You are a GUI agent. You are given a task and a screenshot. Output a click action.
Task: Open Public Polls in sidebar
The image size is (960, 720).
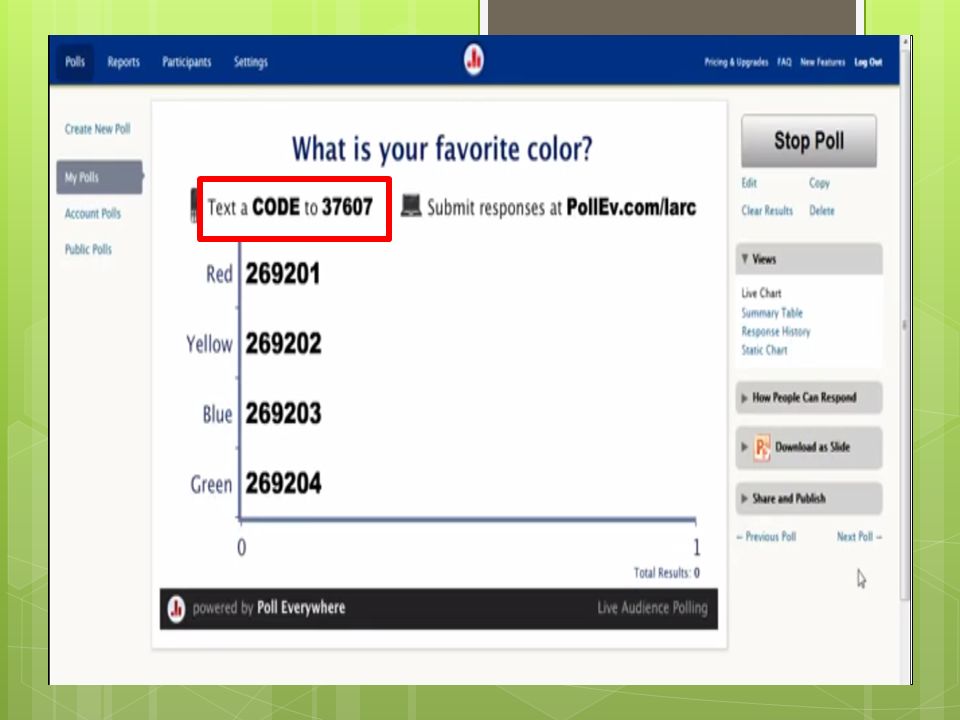click(x=88, y=249)
